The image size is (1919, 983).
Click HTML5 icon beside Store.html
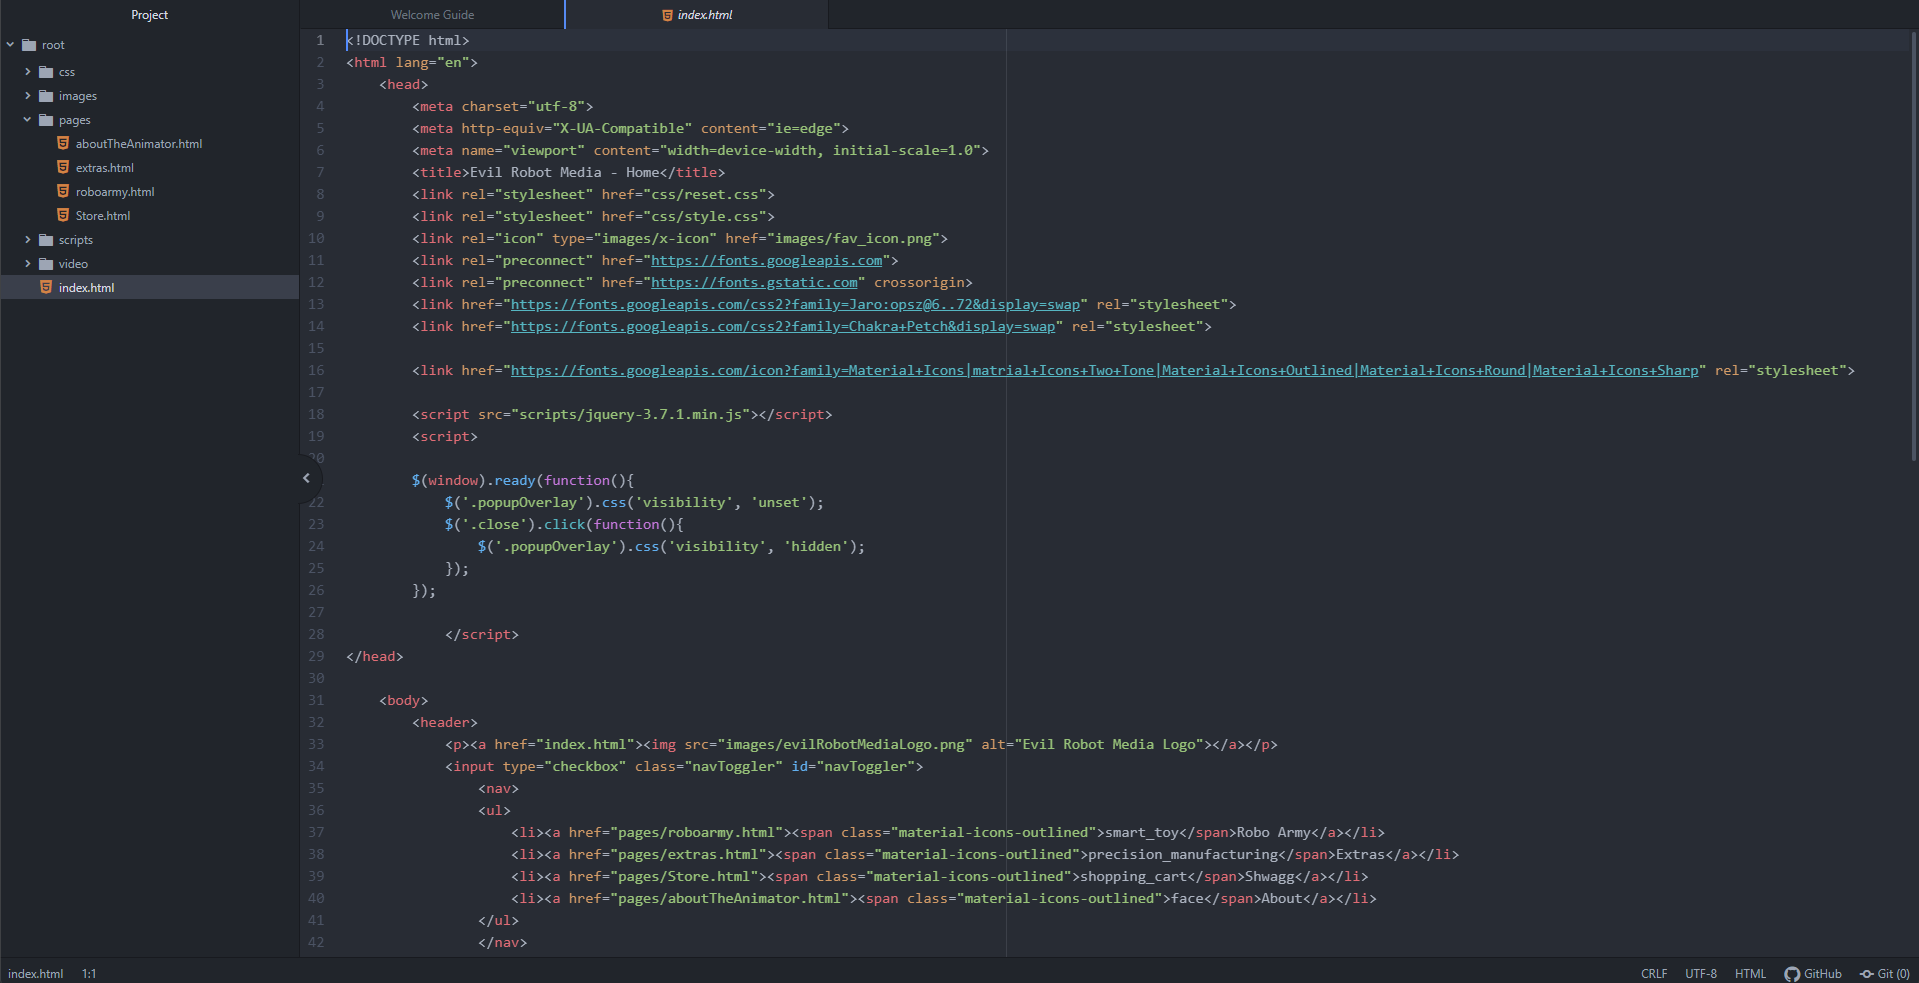63,215
